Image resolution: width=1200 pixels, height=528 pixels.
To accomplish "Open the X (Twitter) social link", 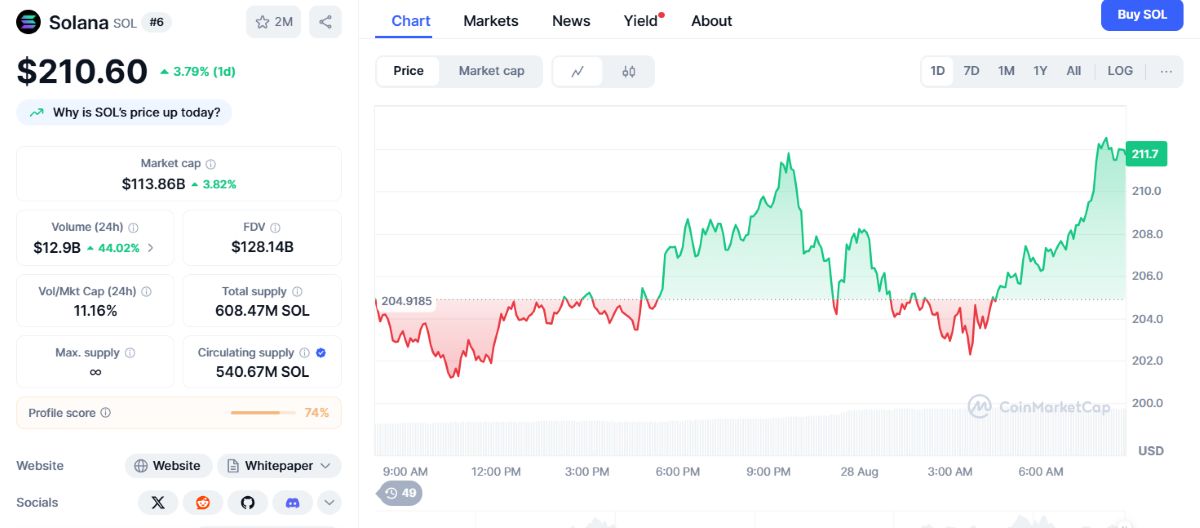I will point(158,502).
